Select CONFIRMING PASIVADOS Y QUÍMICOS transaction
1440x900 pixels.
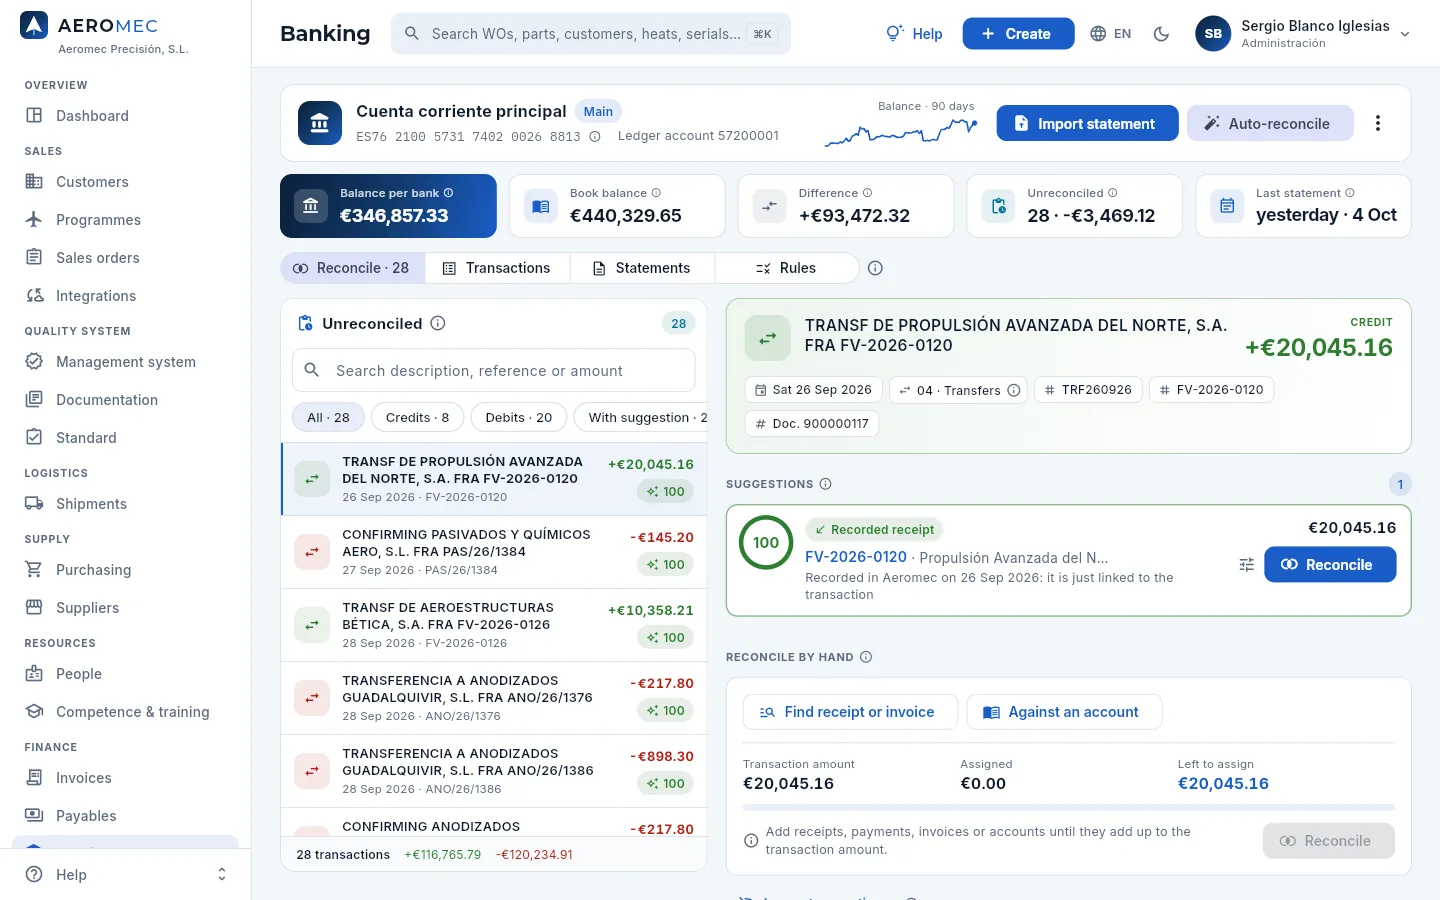494,552
